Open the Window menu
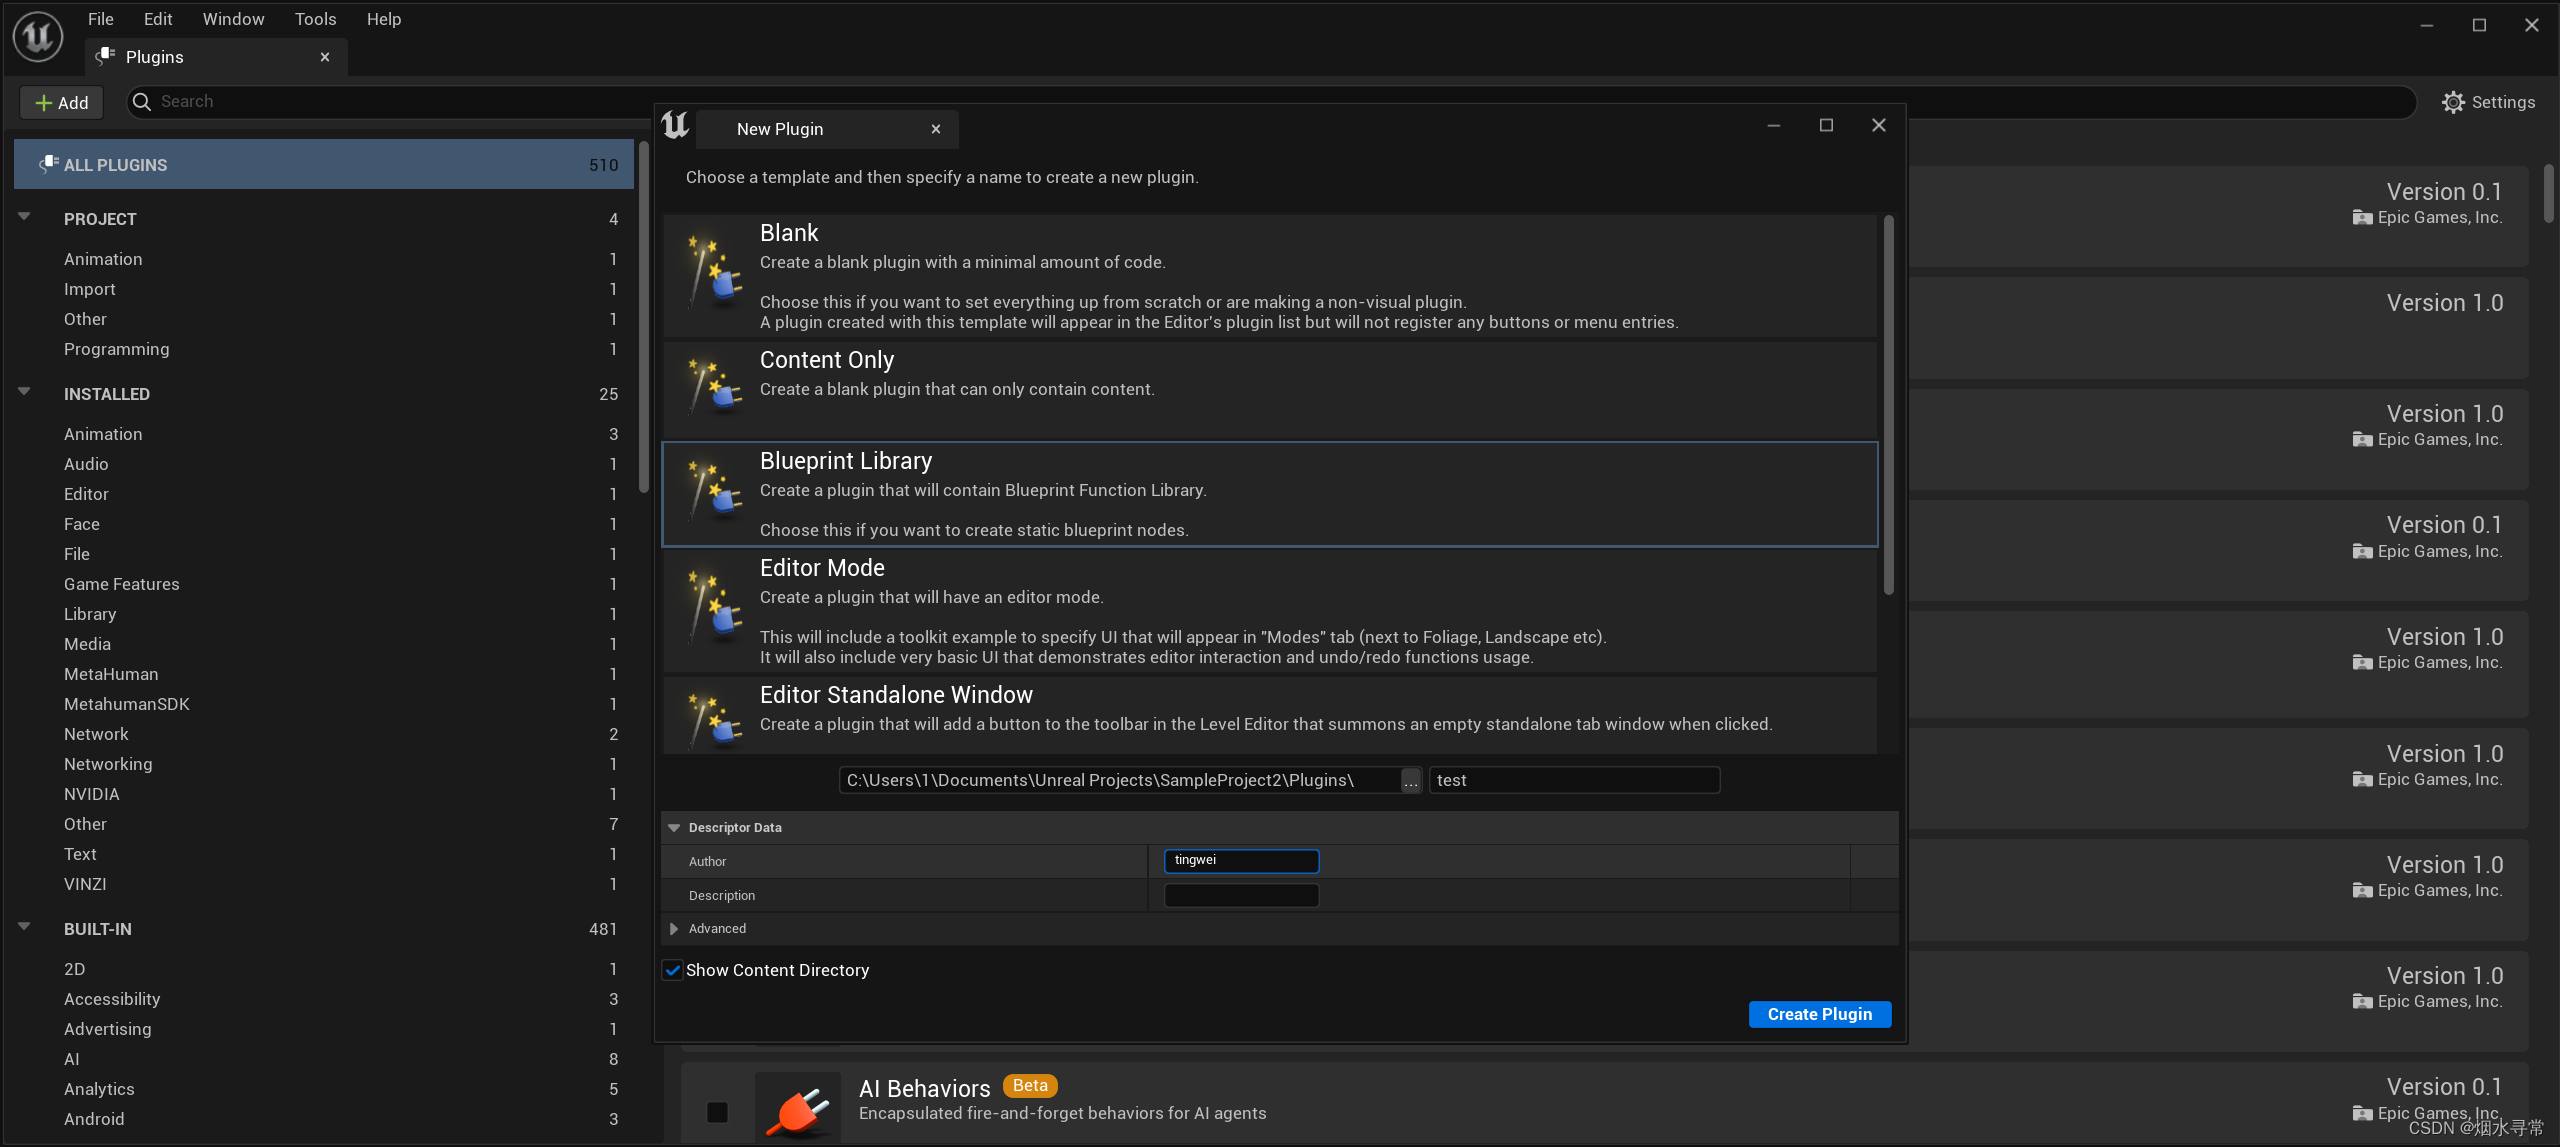This screenshot has width=2560, height=1147. [233, 19]
